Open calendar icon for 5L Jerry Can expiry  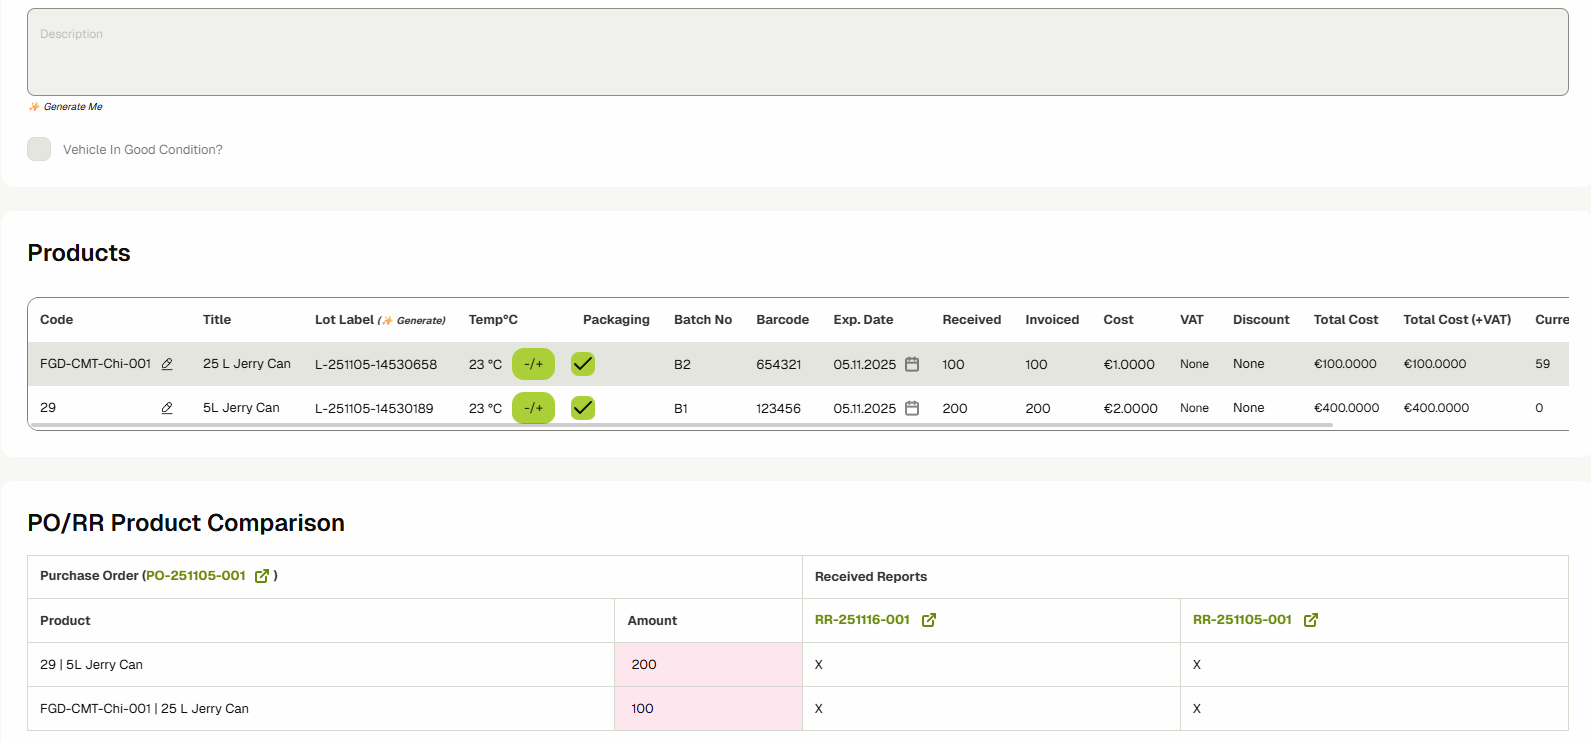pyautogui.click(x=912, y=408)
